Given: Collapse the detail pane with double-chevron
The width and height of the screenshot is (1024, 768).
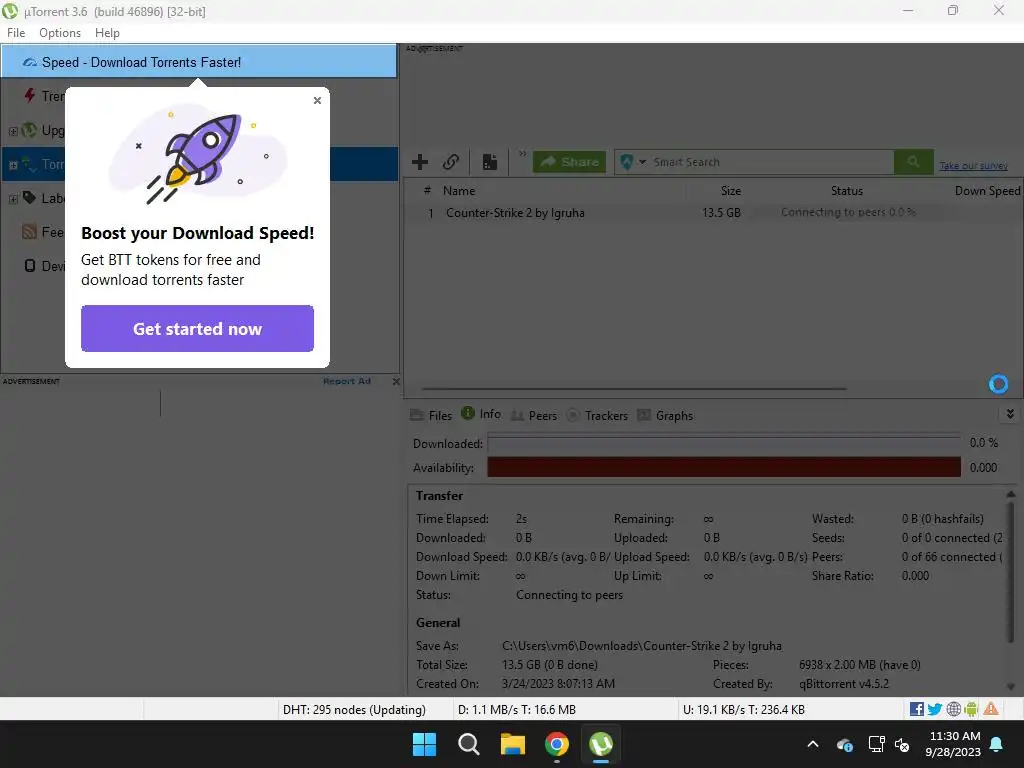Looking at the screenshot, I should pos(1010,414).
